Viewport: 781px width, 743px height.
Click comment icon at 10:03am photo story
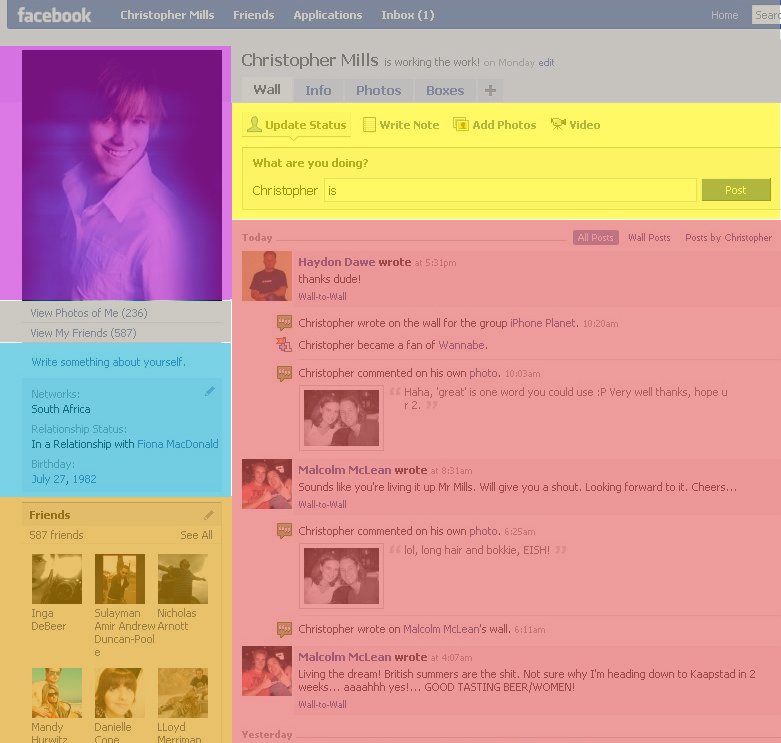[x=284, y=373]
